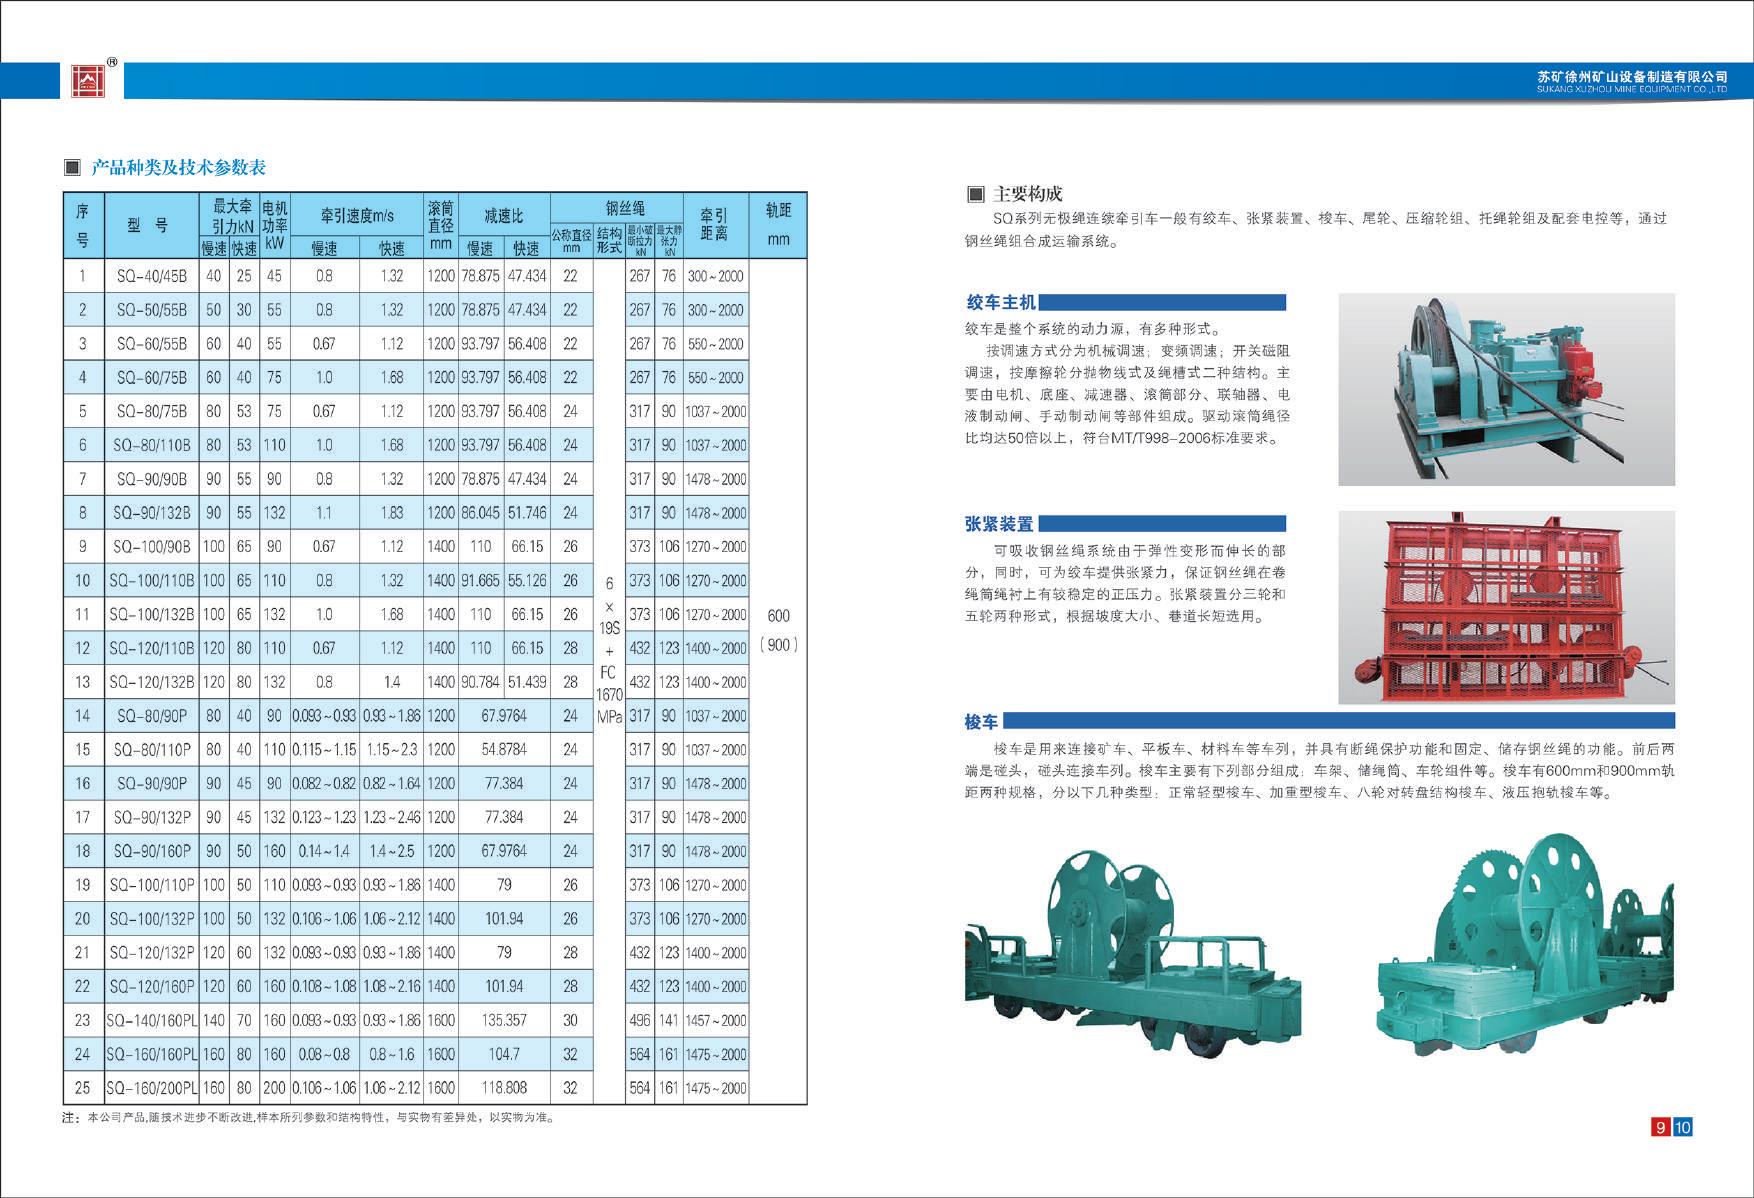Select the model cell SQ-100/110B
The image size is (1754, 1198).
151,580
